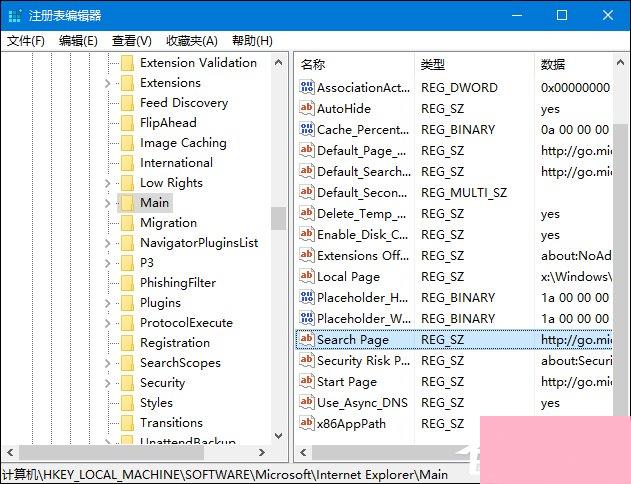Click tree pane scroll up arrow
The height and width of the screenshot is (484, 631).
coord(278,63)
